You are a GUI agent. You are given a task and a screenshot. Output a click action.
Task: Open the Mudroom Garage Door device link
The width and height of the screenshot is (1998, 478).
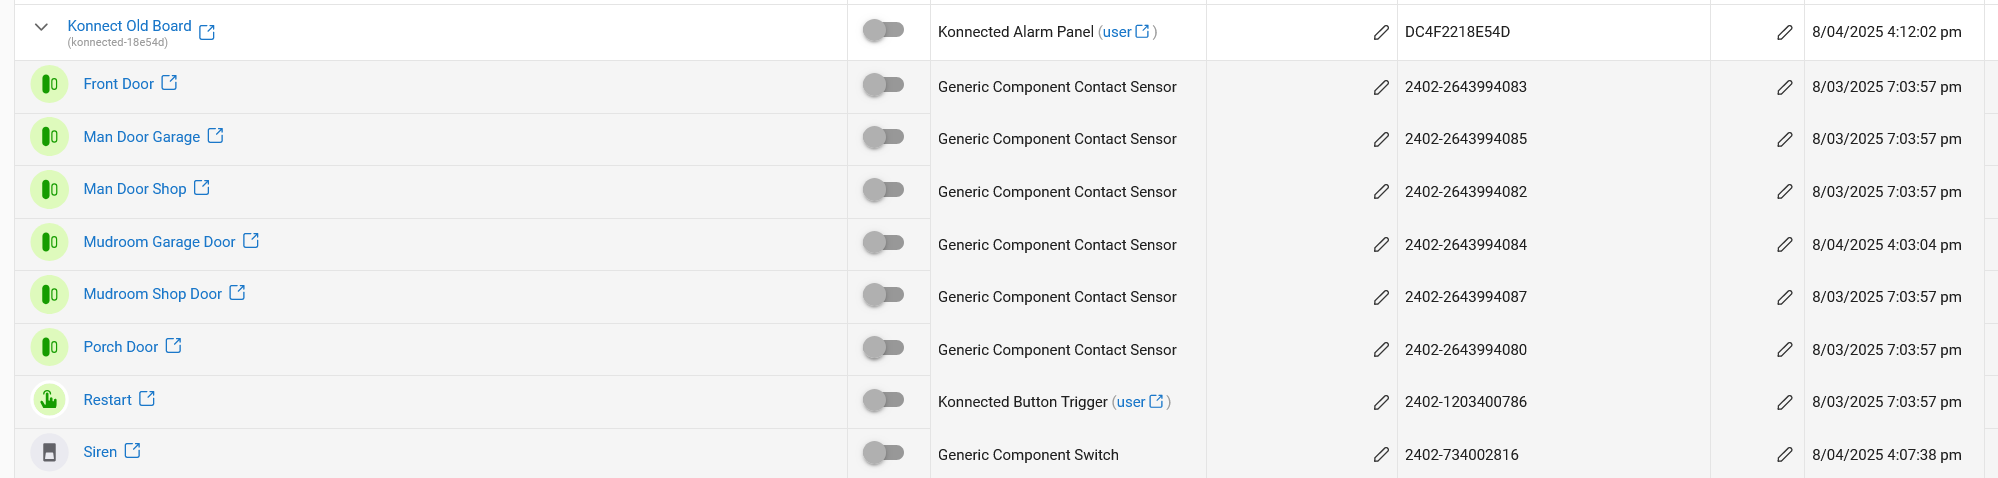pos(159,242)
